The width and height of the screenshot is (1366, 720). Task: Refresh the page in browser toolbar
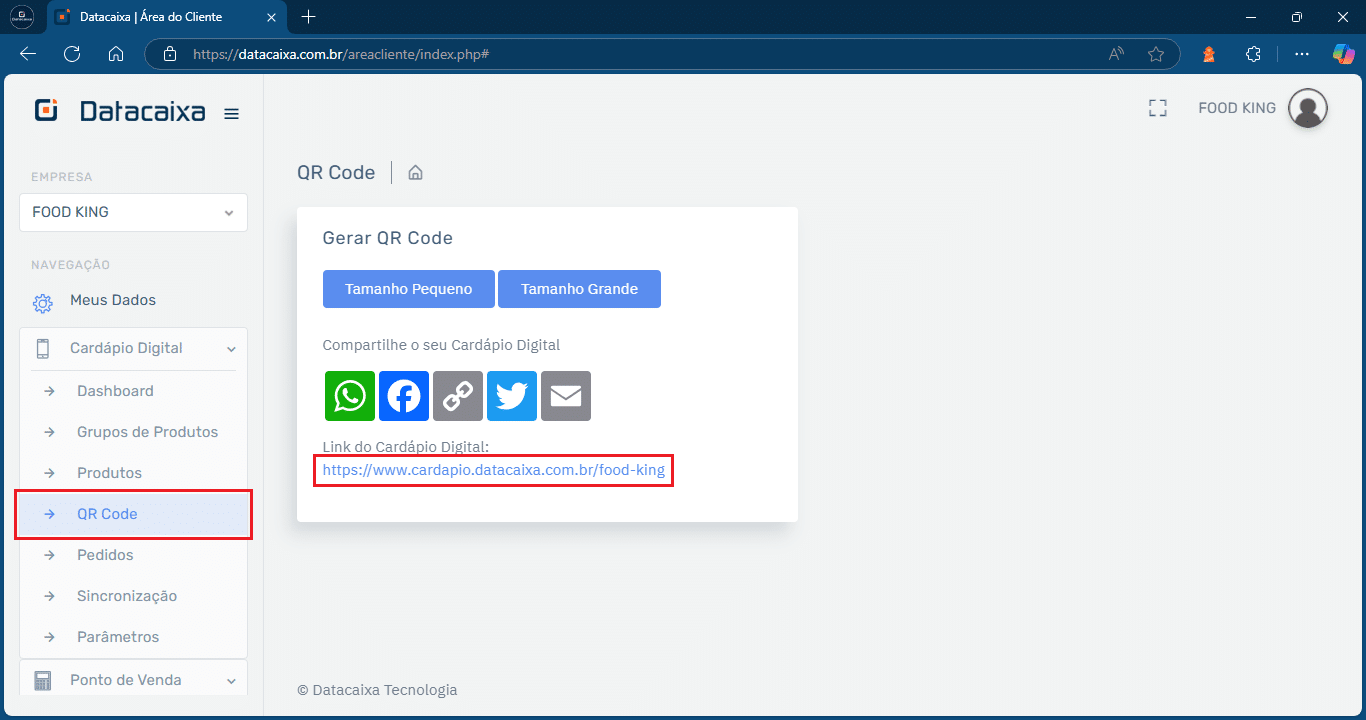72,54
